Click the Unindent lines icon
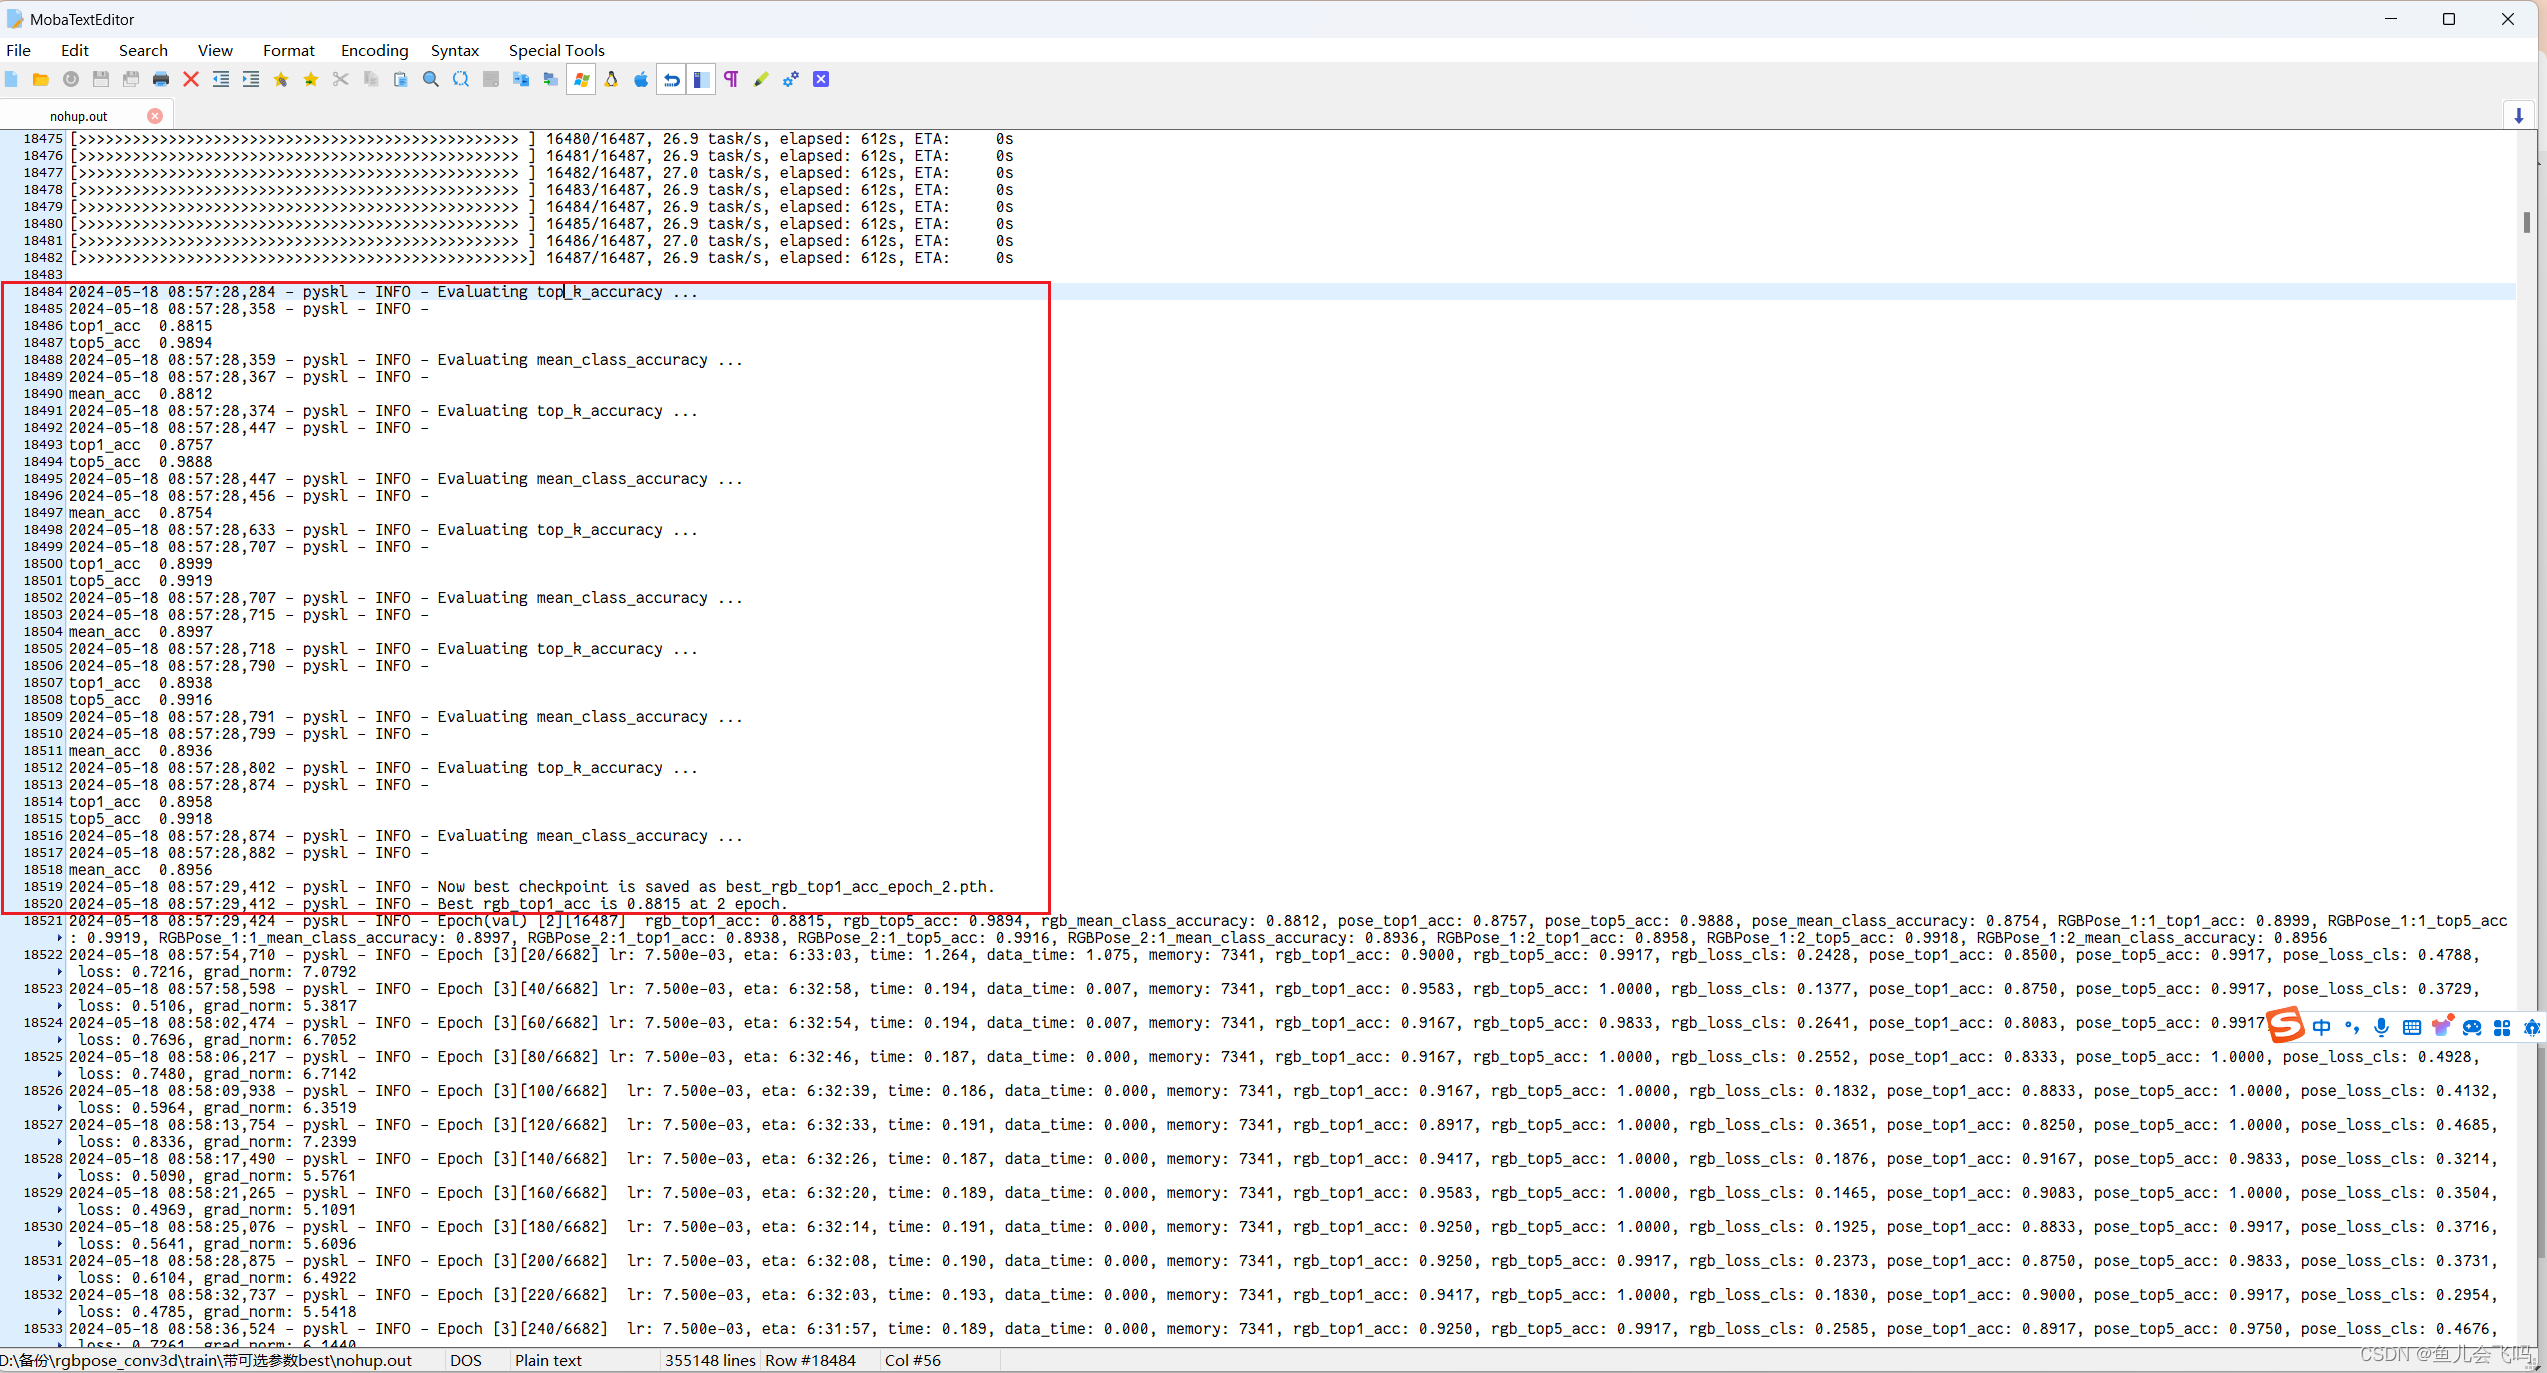Viewport: 2547px width, 1373px height. pos(221,80)
